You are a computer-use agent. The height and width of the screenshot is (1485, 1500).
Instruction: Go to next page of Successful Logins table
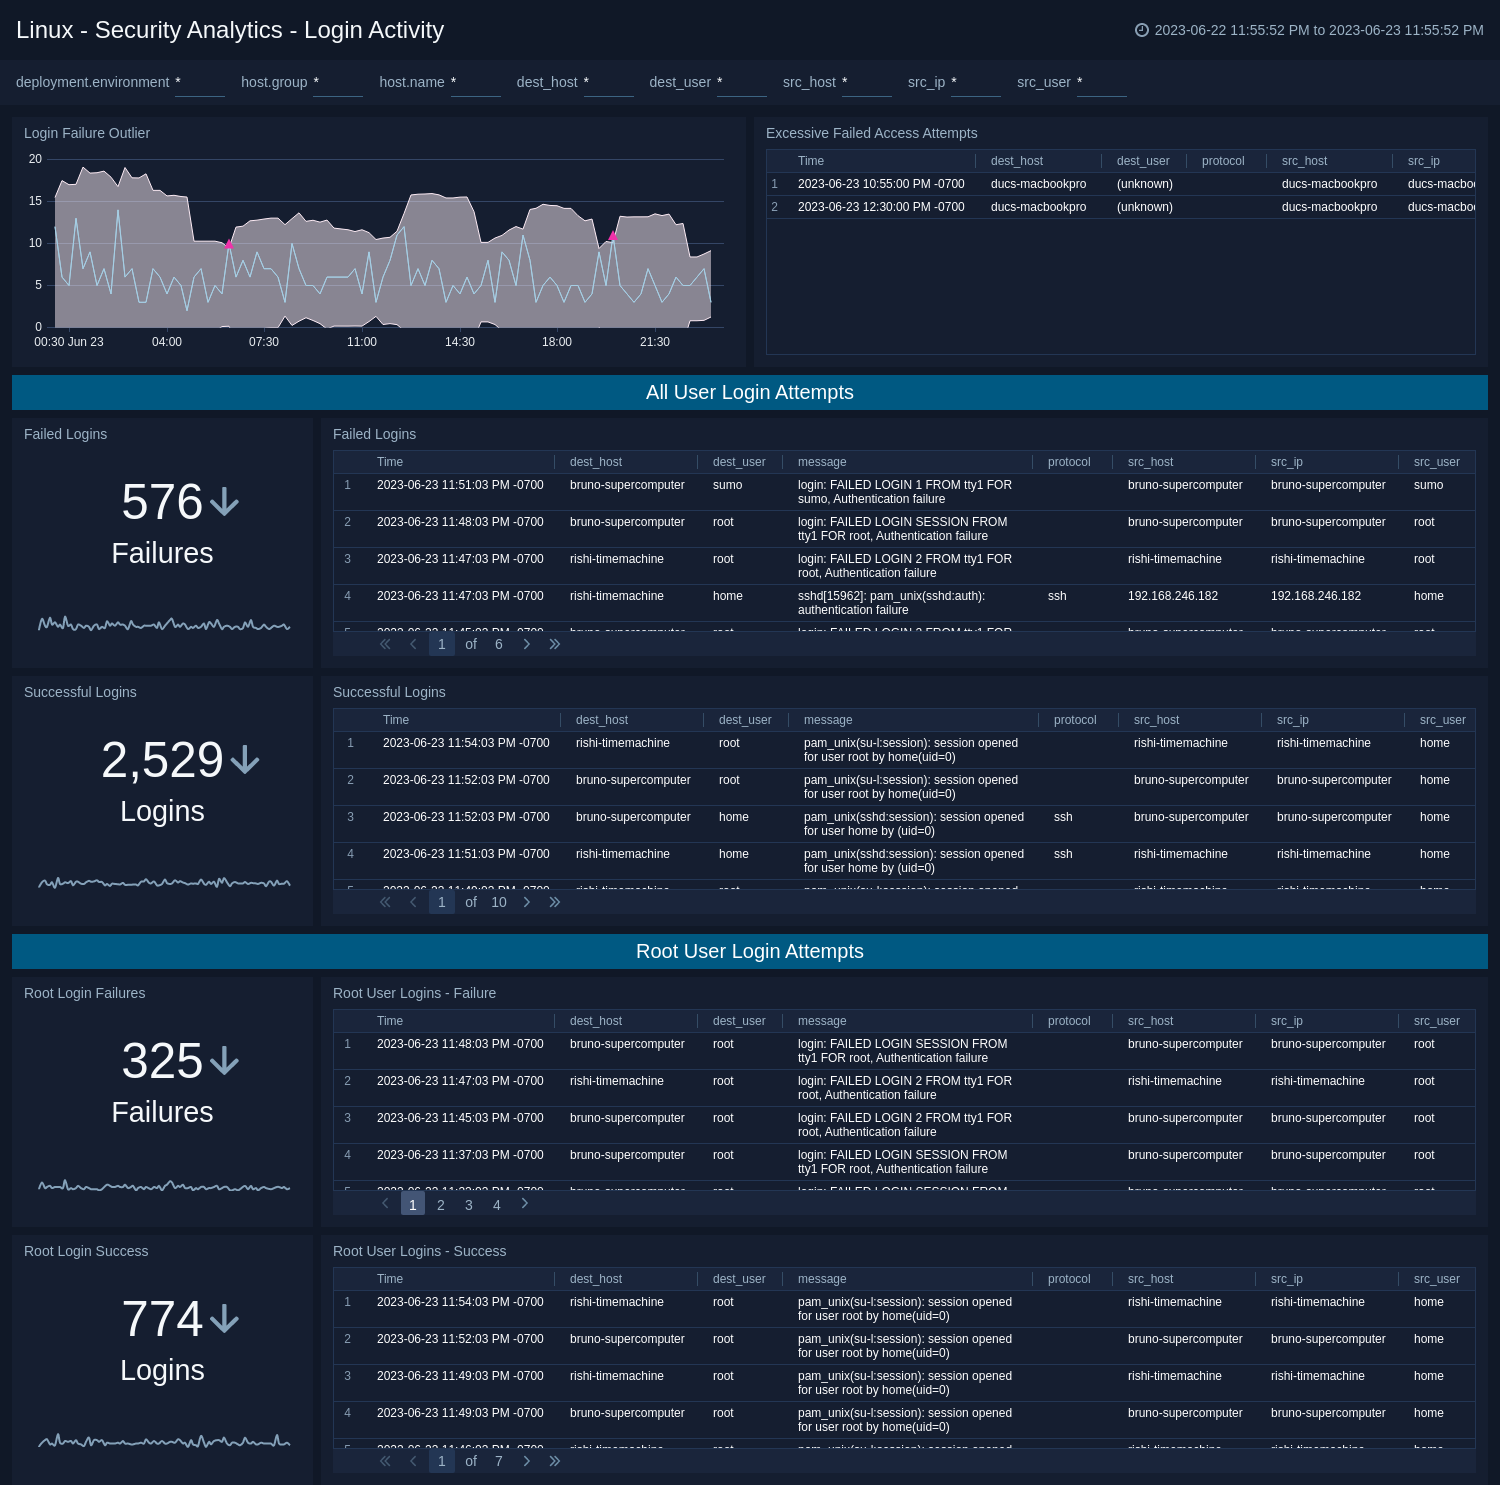[x=527, y=902]
